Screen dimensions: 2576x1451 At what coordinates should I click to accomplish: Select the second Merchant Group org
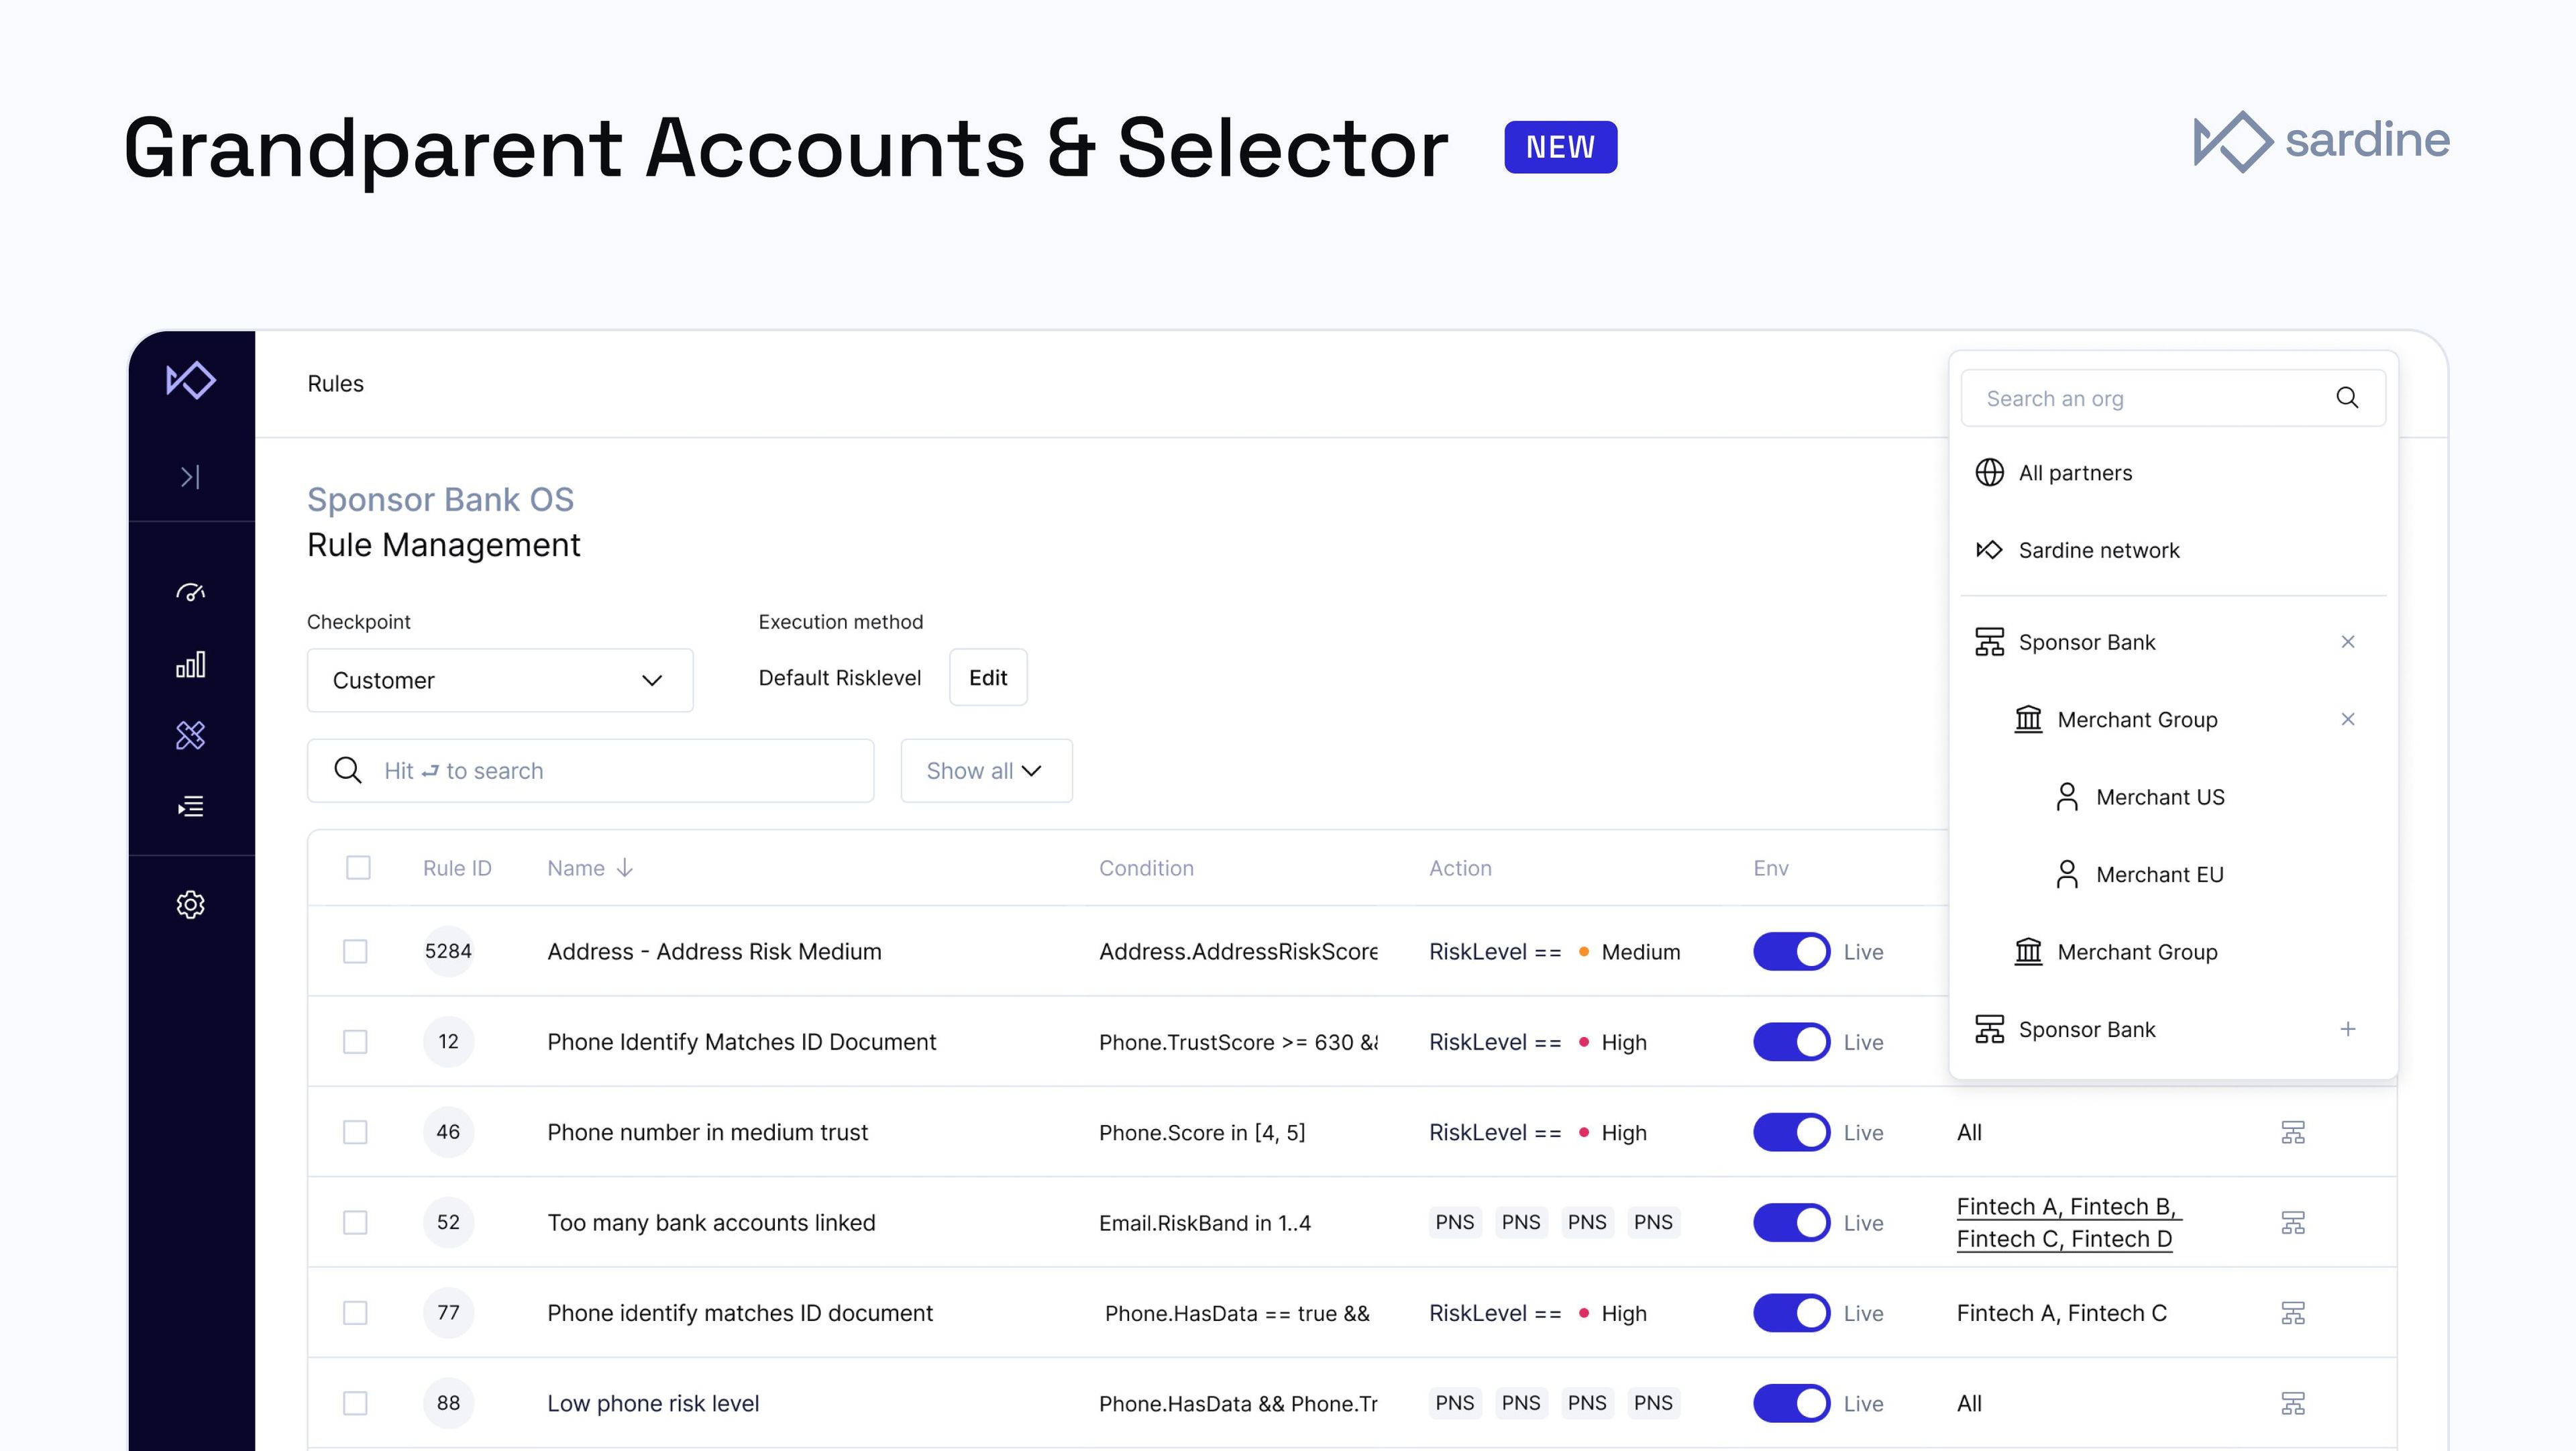pyautogui.click(x=2137, y=952)
